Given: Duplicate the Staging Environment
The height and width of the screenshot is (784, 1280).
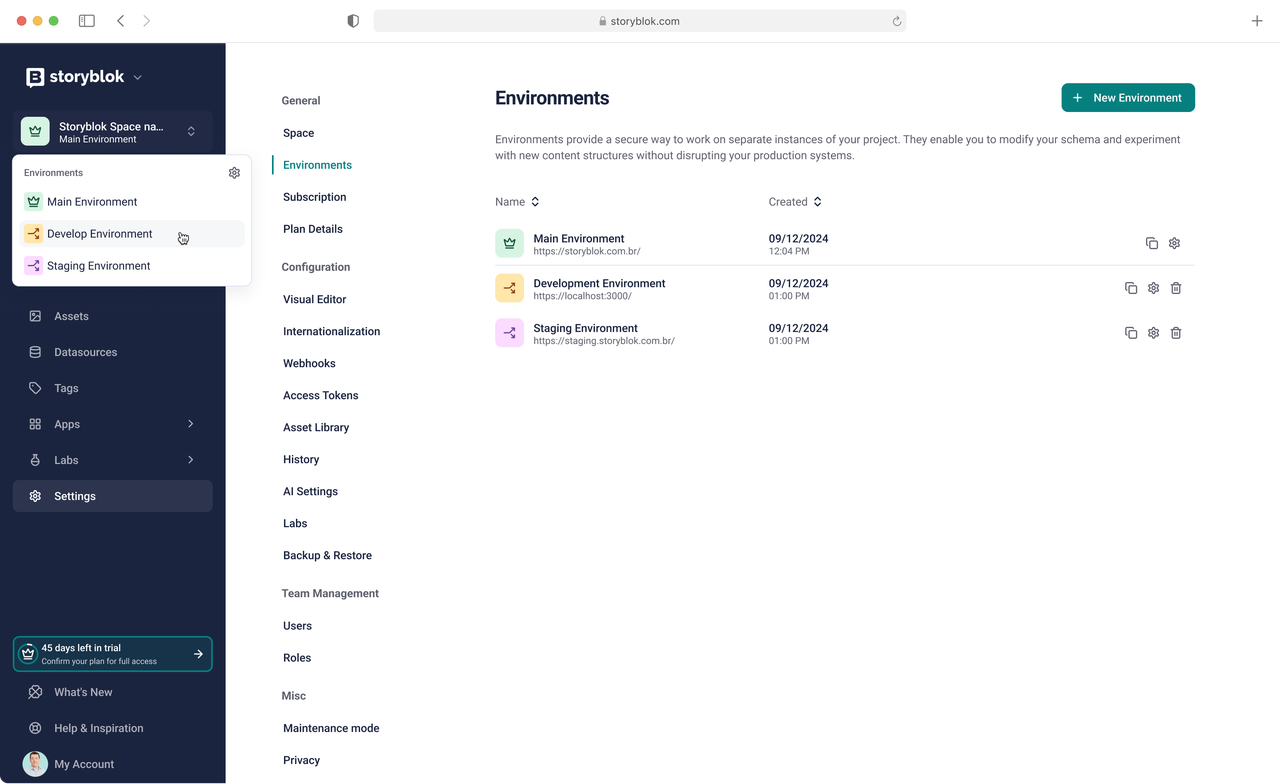Looking at the screenshot, I should click(1131, 333).
